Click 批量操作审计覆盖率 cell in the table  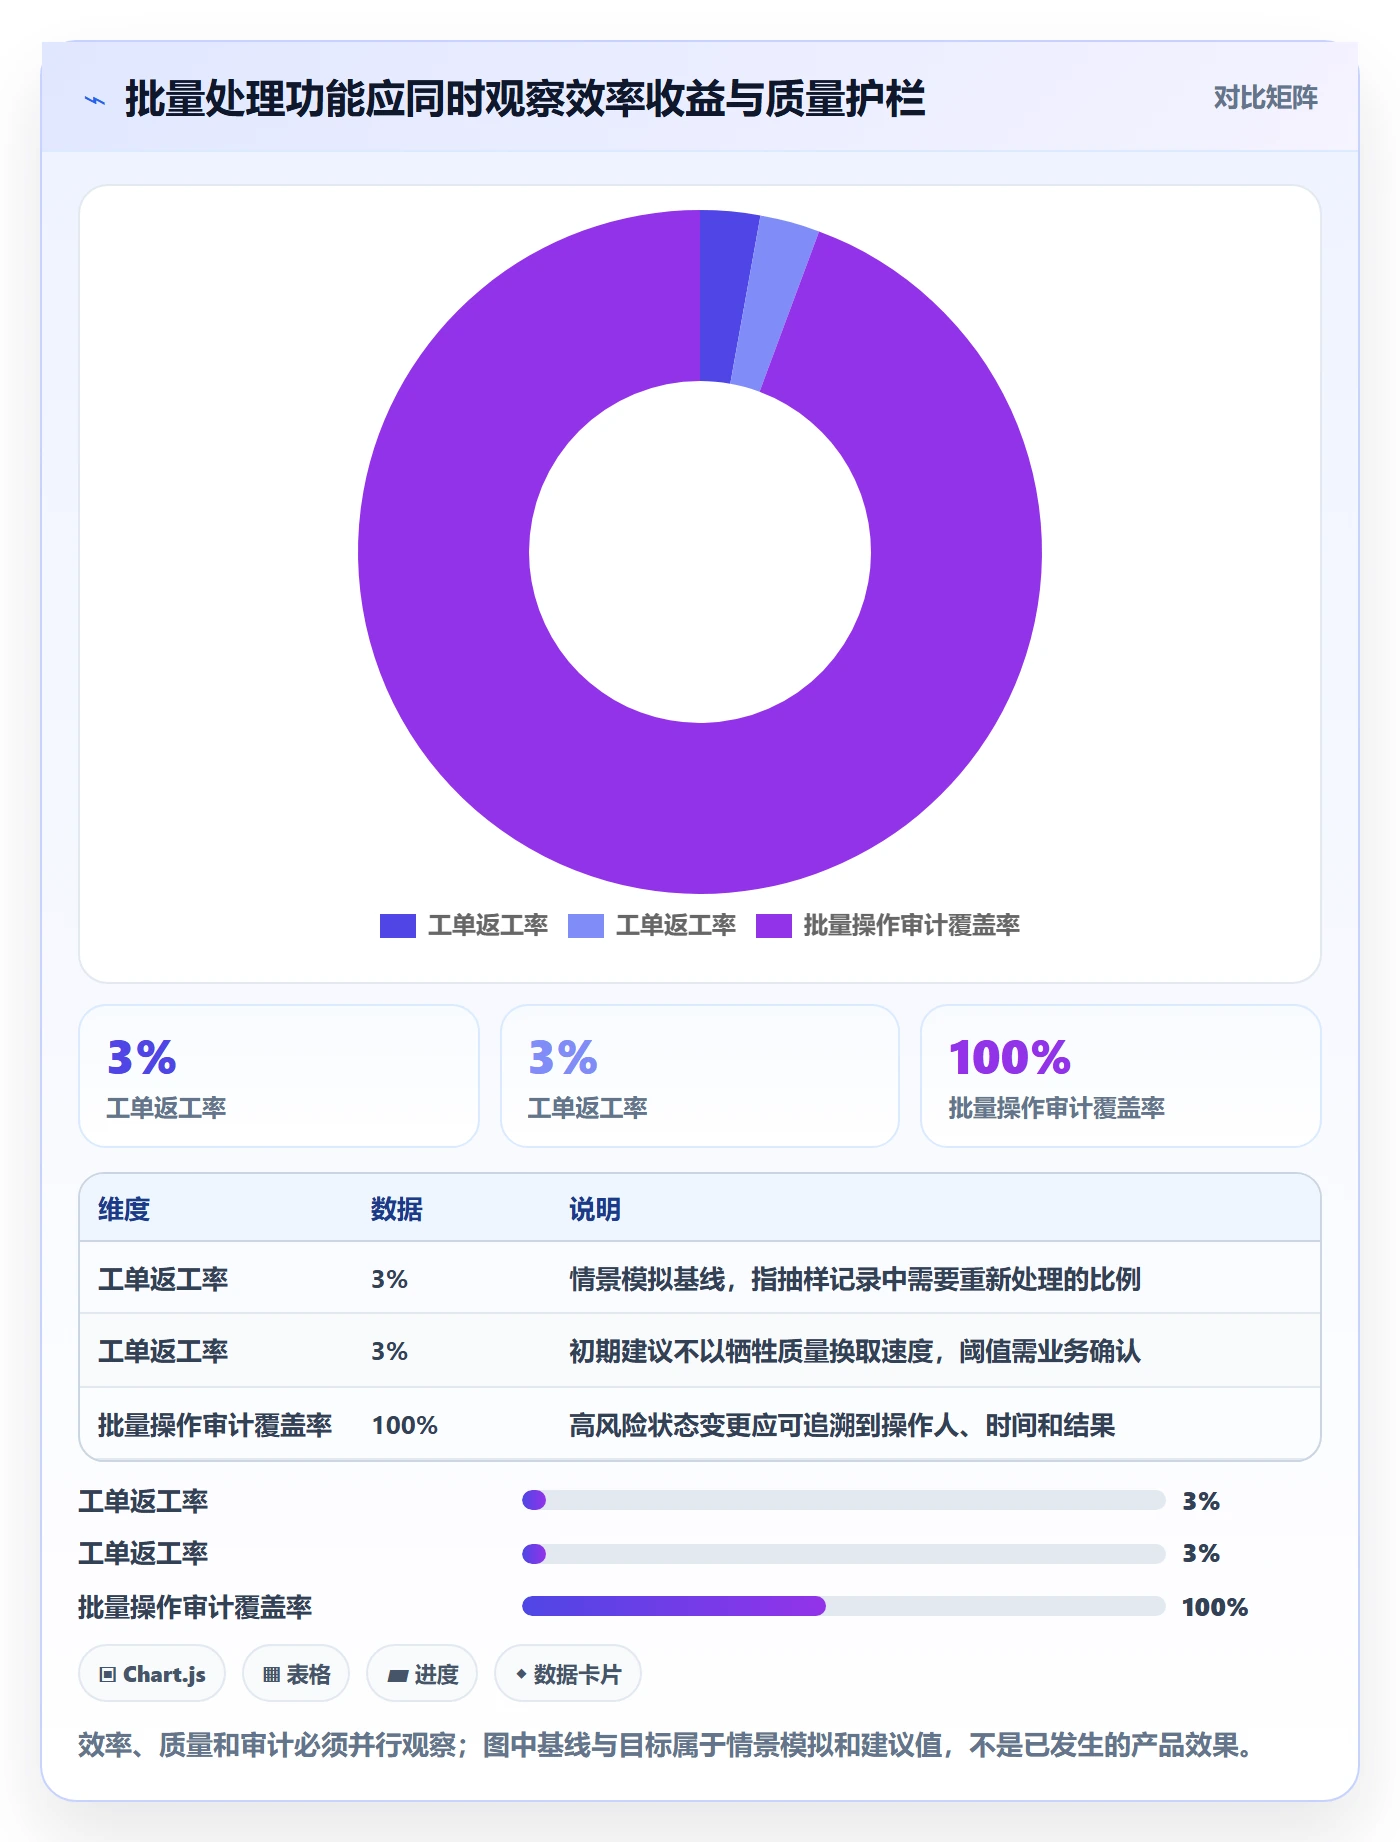pos(215,1425)
